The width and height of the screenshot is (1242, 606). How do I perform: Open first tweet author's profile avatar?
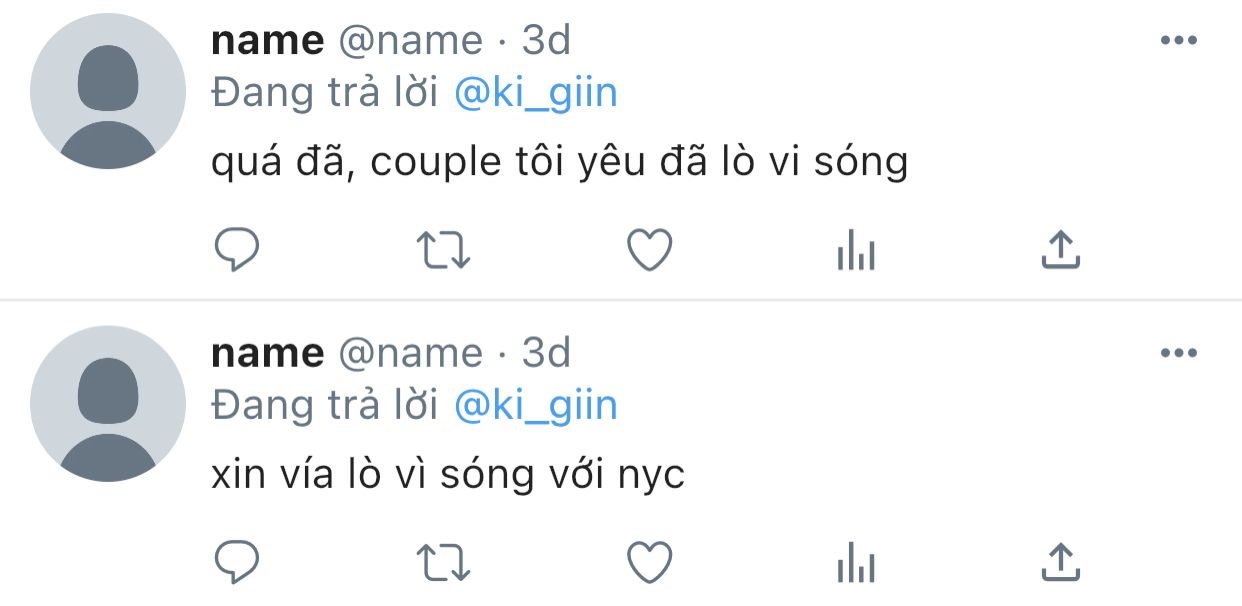(x=108, y=91)
